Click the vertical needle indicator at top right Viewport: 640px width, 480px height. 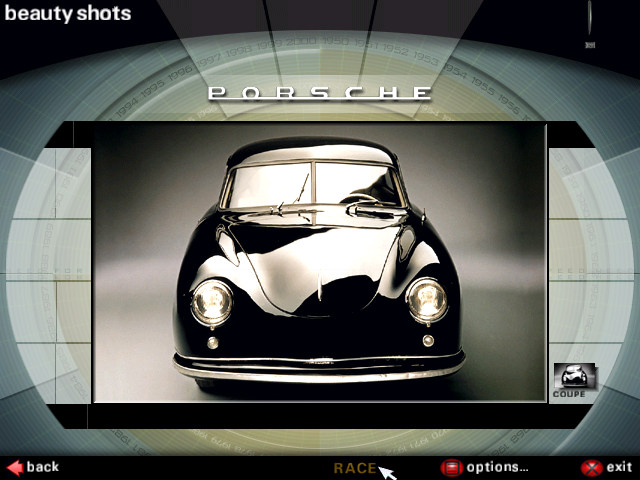[x=589, y=18]
